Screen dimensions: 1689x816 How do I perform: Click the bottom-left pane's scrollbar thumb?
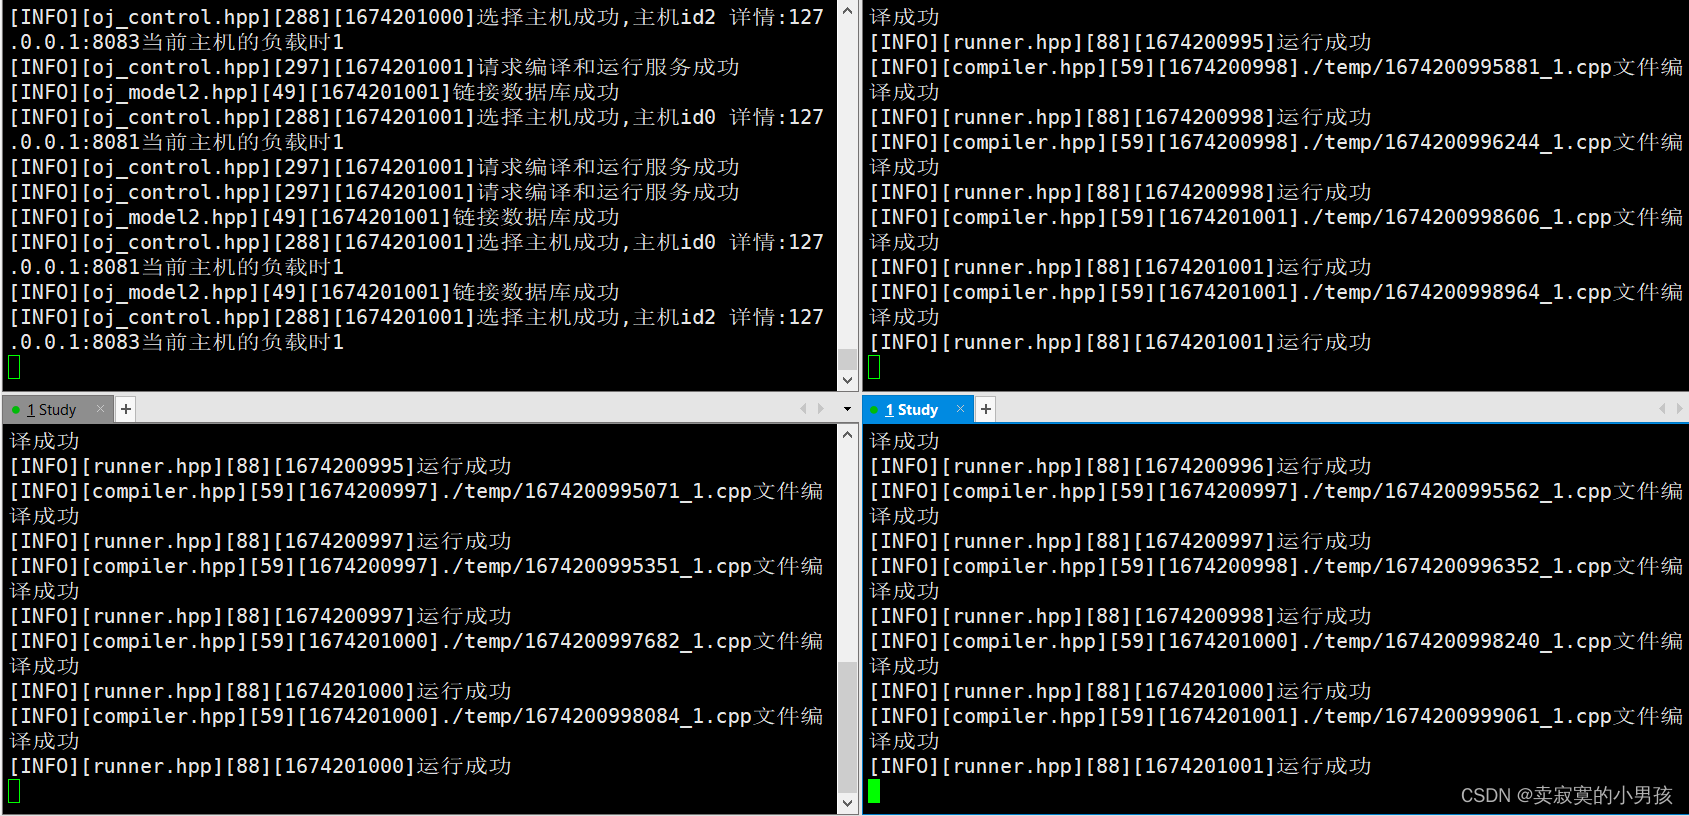[x=847, y=726]
